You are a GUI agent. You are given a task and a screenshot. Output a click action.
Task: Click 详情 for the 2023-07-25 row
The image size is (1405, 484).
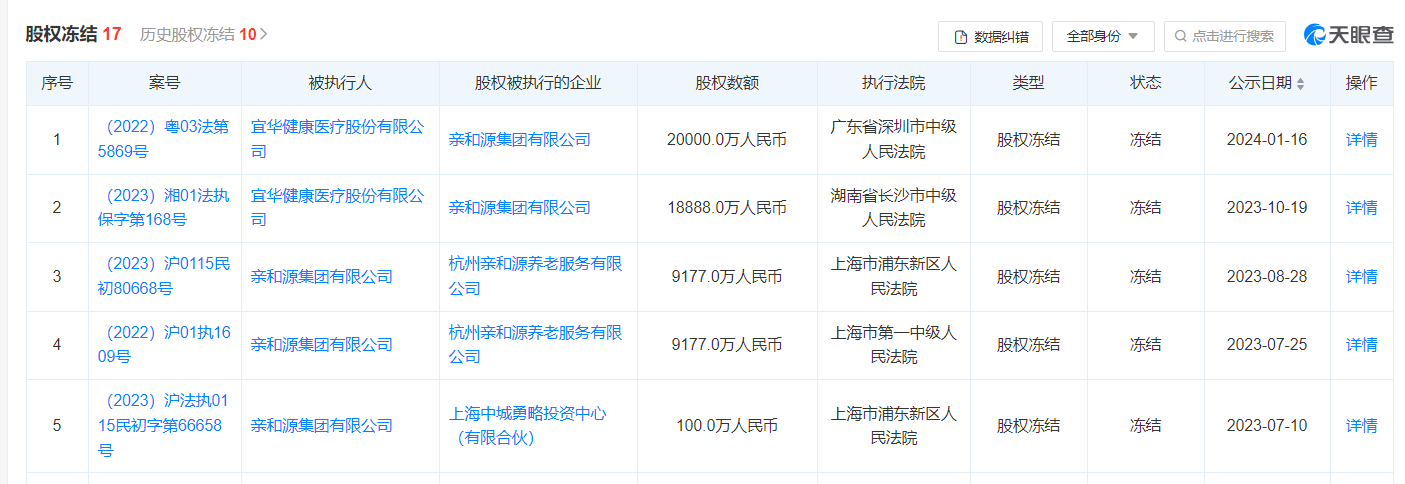1361,345
